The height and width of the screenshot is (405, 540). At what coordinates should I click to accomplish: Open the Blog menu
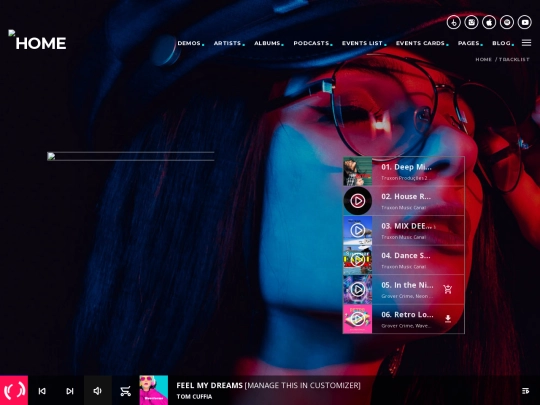pyautogui.click(x=501, y=43)
